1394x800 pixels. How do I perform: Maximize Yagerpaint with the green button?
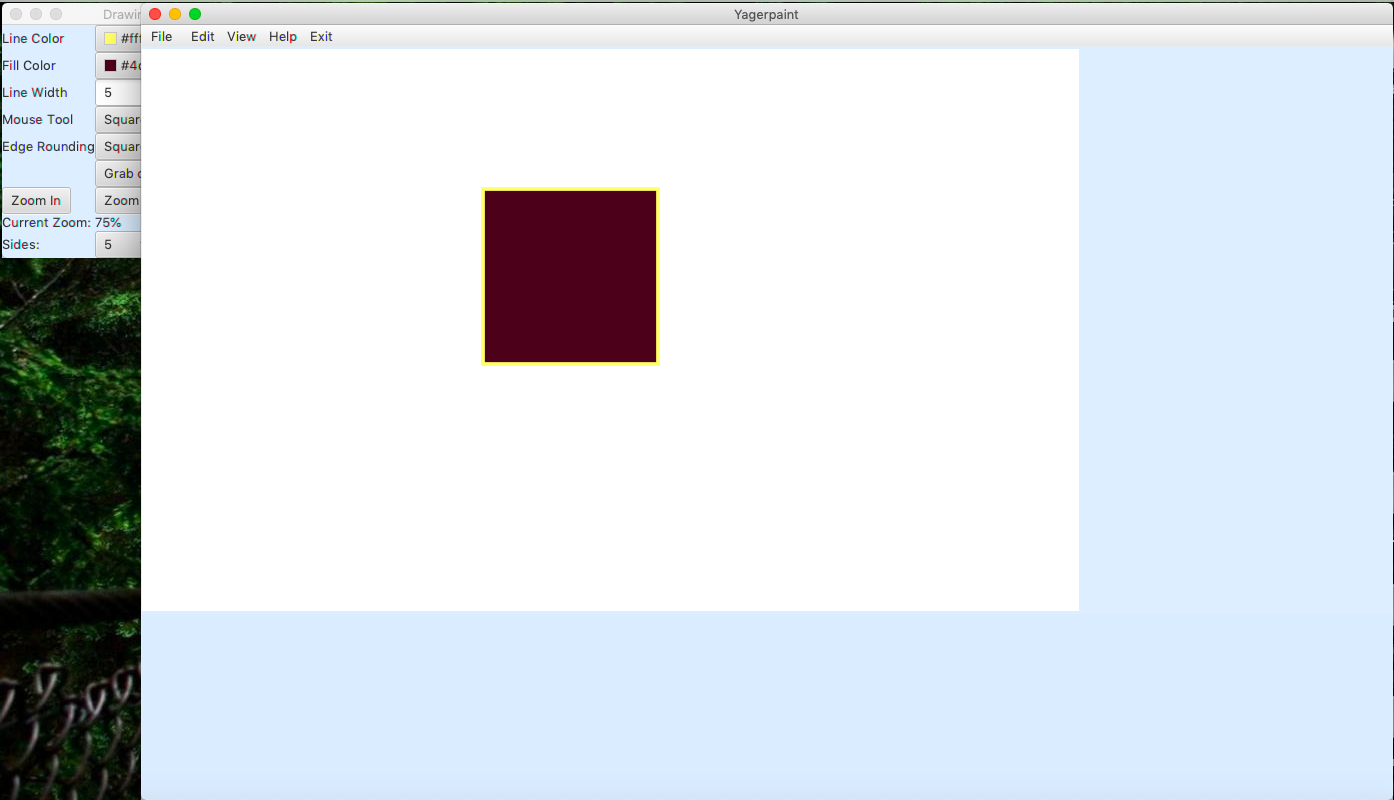tap(195, 14)
